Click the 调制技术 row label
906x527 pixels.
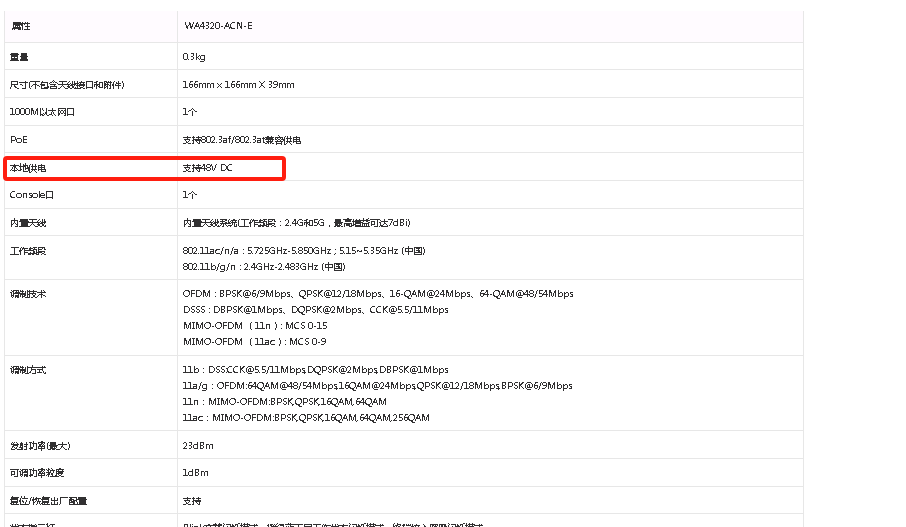[28, 294]
